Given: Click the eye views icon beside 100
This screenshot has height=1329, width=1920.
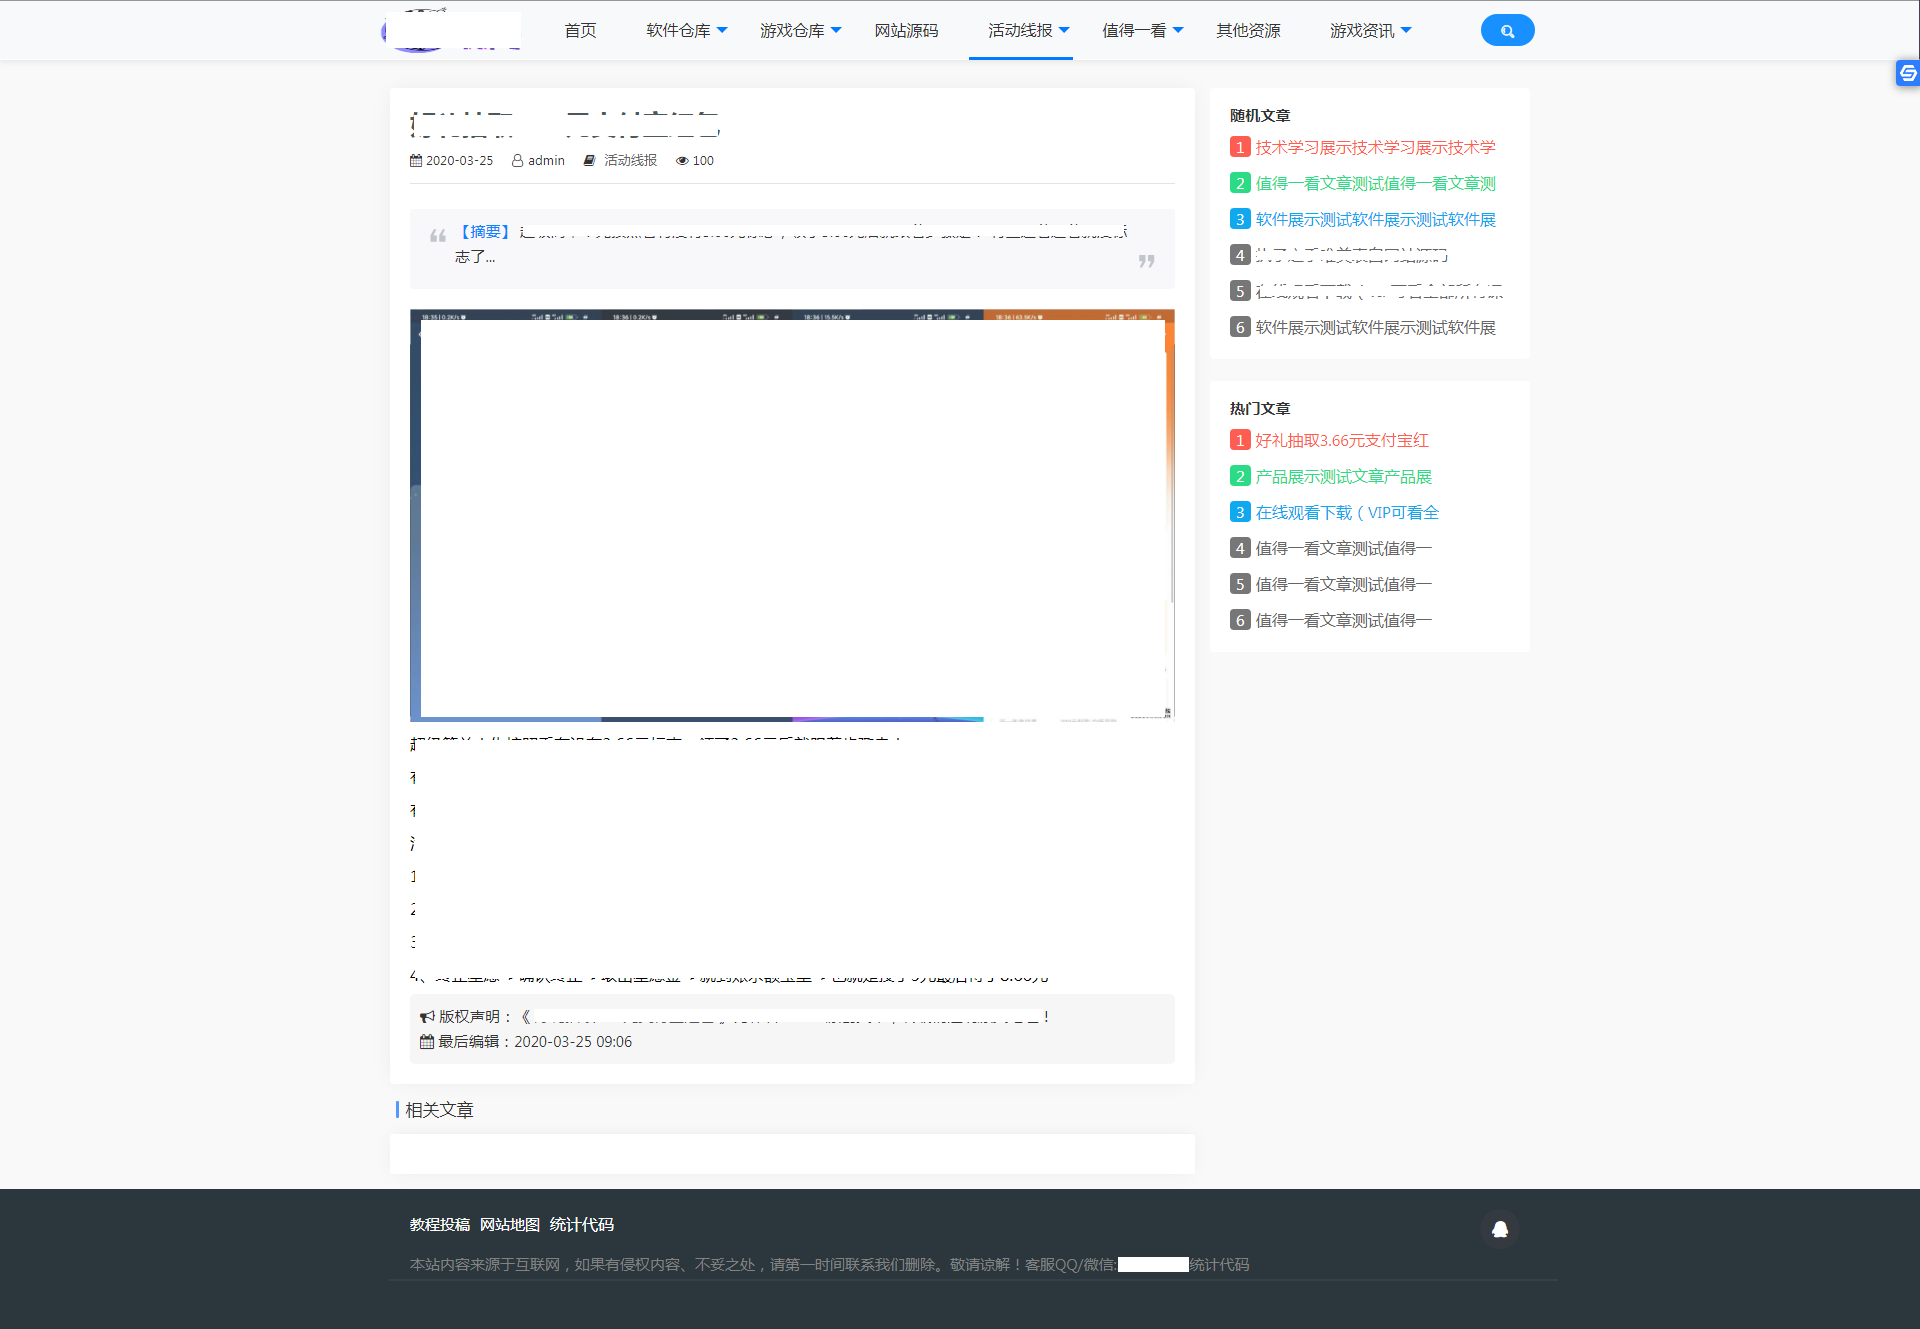Looking at the screenshot, I should point(682,161).
